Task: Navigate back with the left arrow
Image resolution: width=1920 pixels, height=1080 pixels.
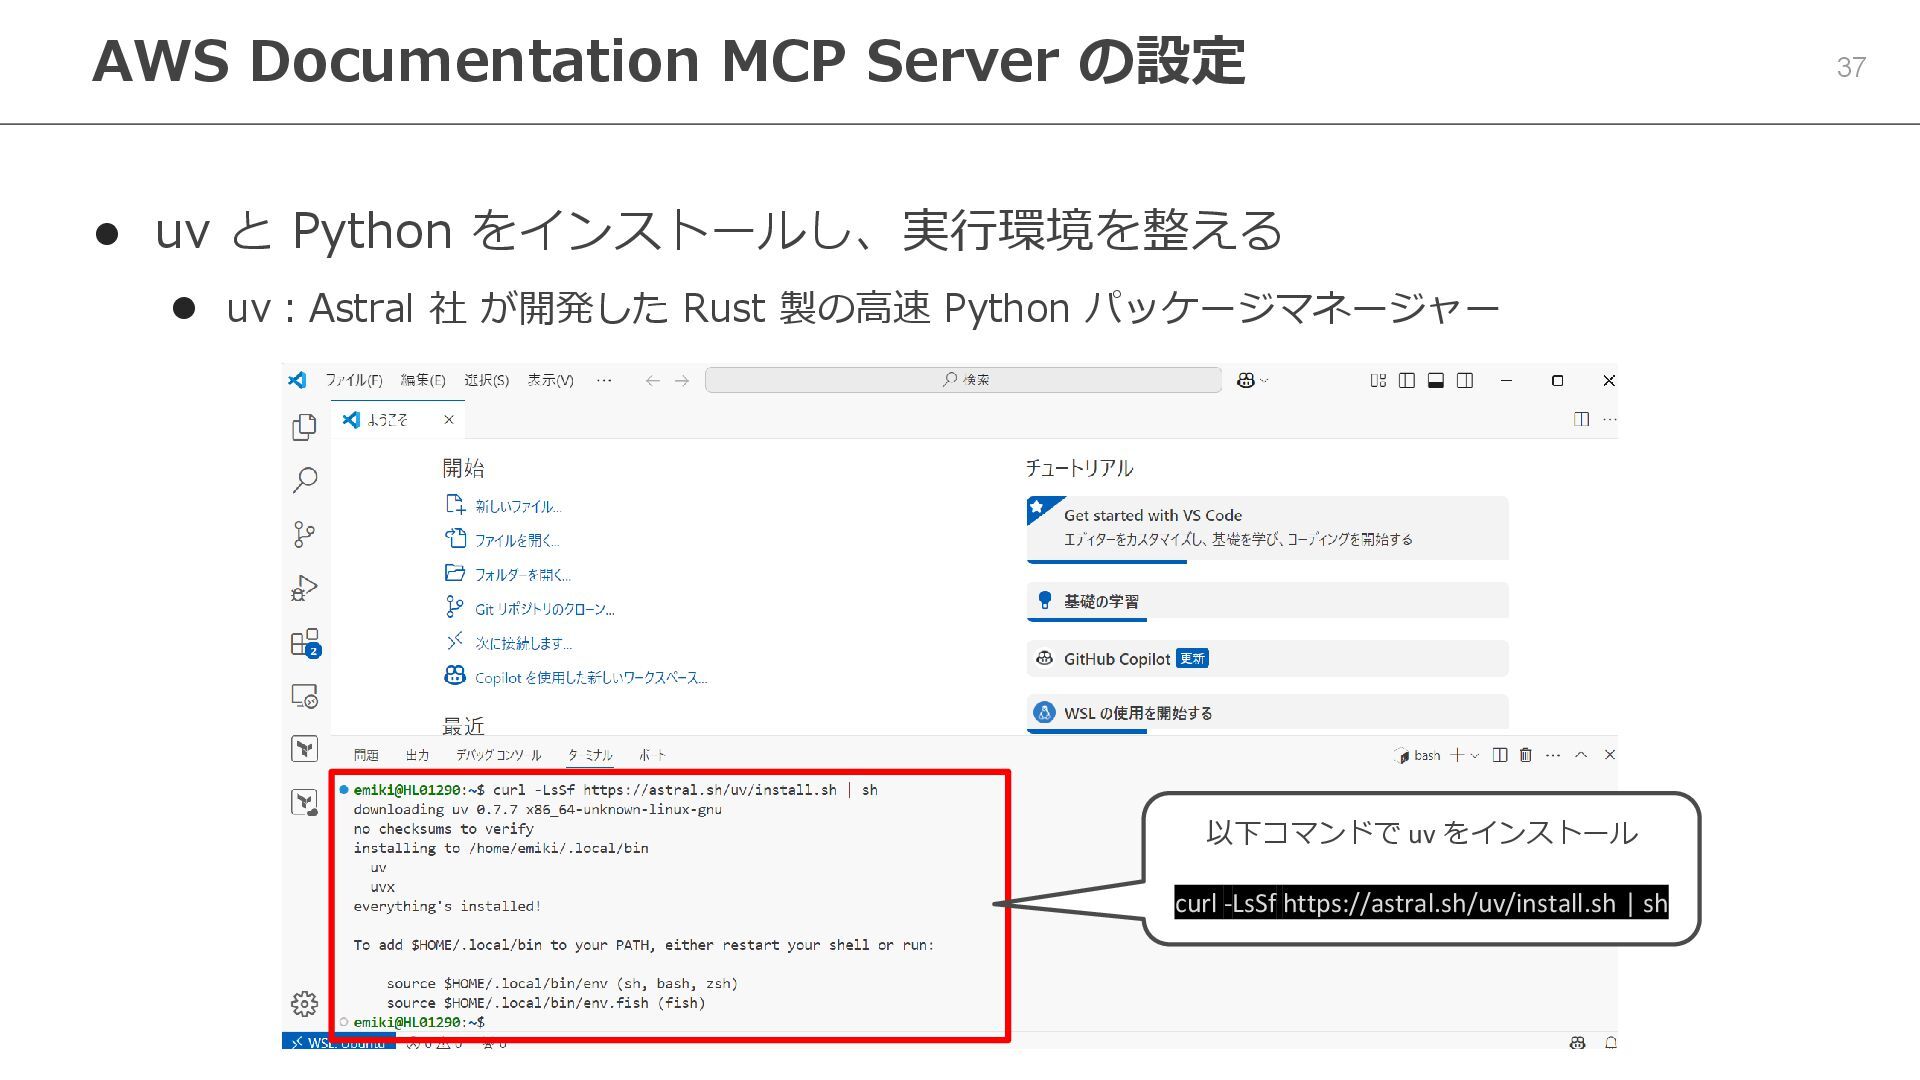Action: tap(653, 380)
